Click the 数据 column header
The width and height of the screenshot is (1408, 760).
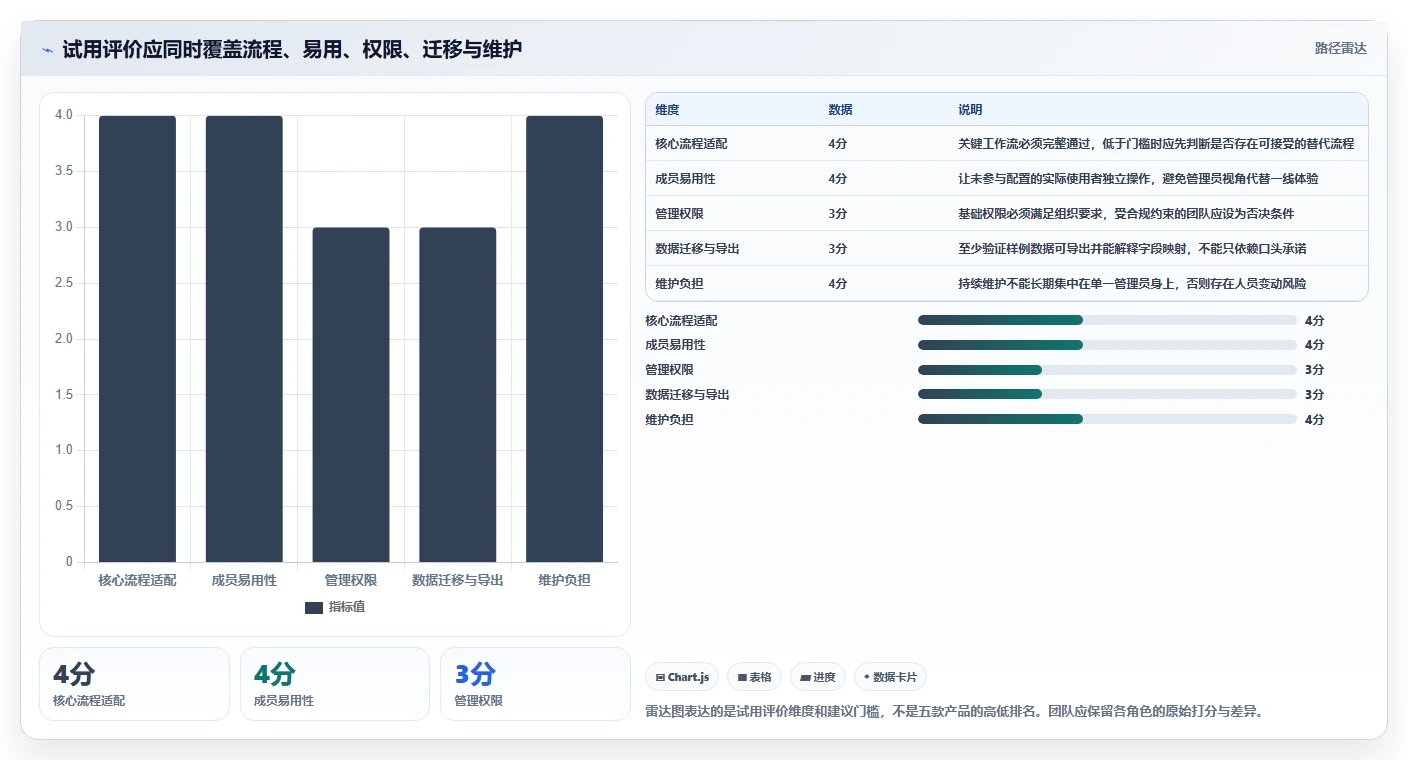(x=840, y=110)
